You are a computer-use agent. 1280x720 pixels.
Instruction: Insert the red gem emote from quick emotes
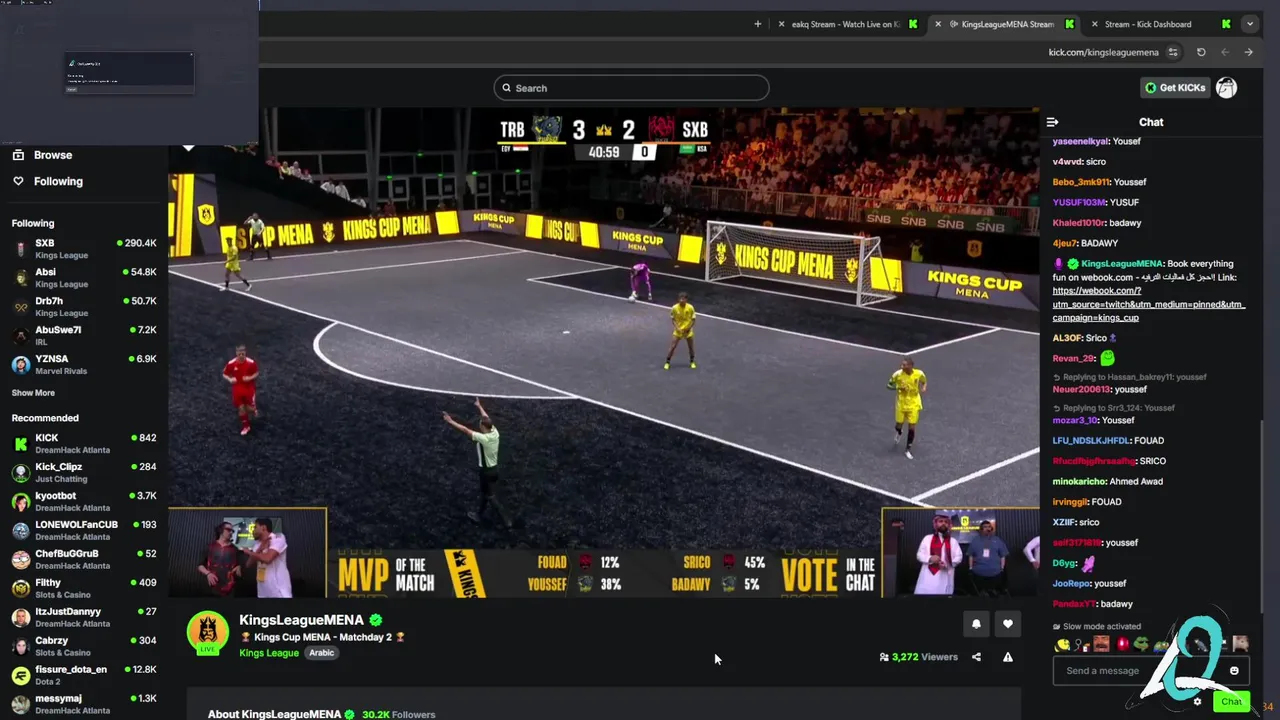click(x=1122, y=644)
